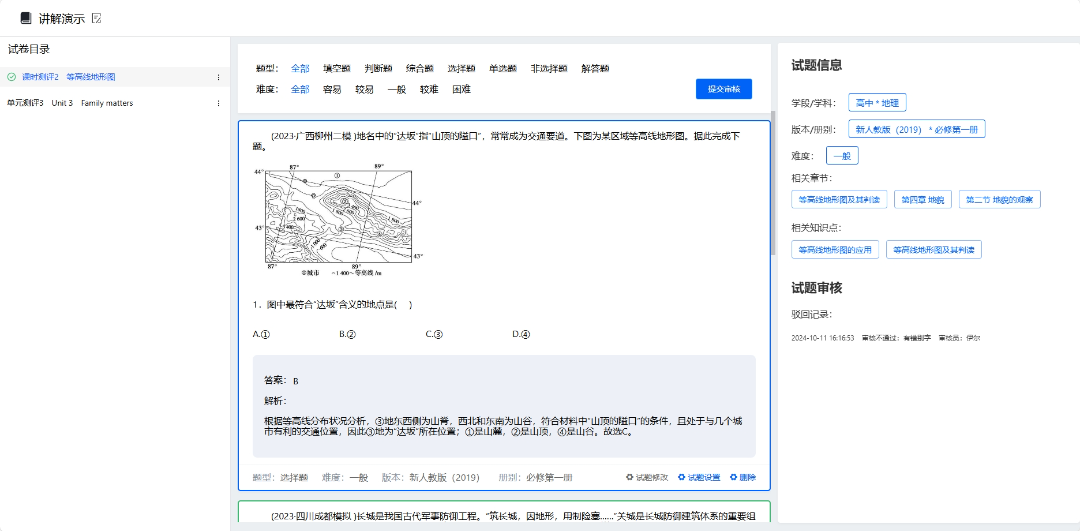Viewport: 1080px width, 531px height.
Task: Click question stem 图中最符合"达坂"含义的地点是
Action: (332, 304)
